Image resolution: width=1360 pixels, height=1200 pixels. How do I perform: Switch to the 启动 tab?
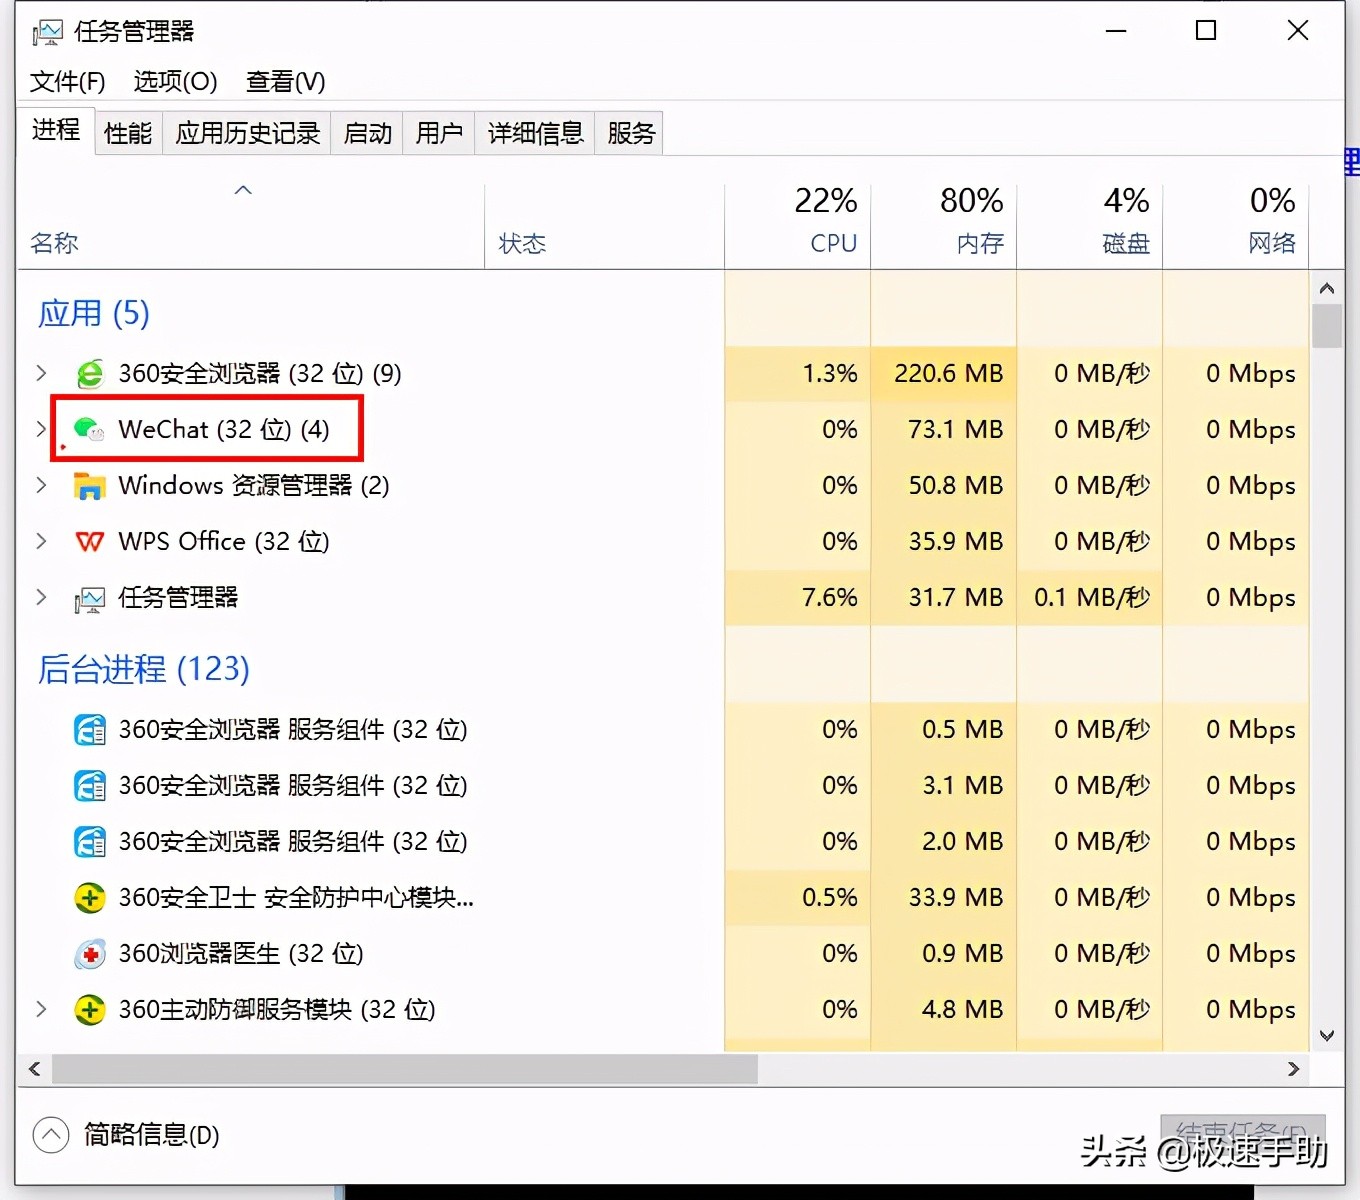367,133
